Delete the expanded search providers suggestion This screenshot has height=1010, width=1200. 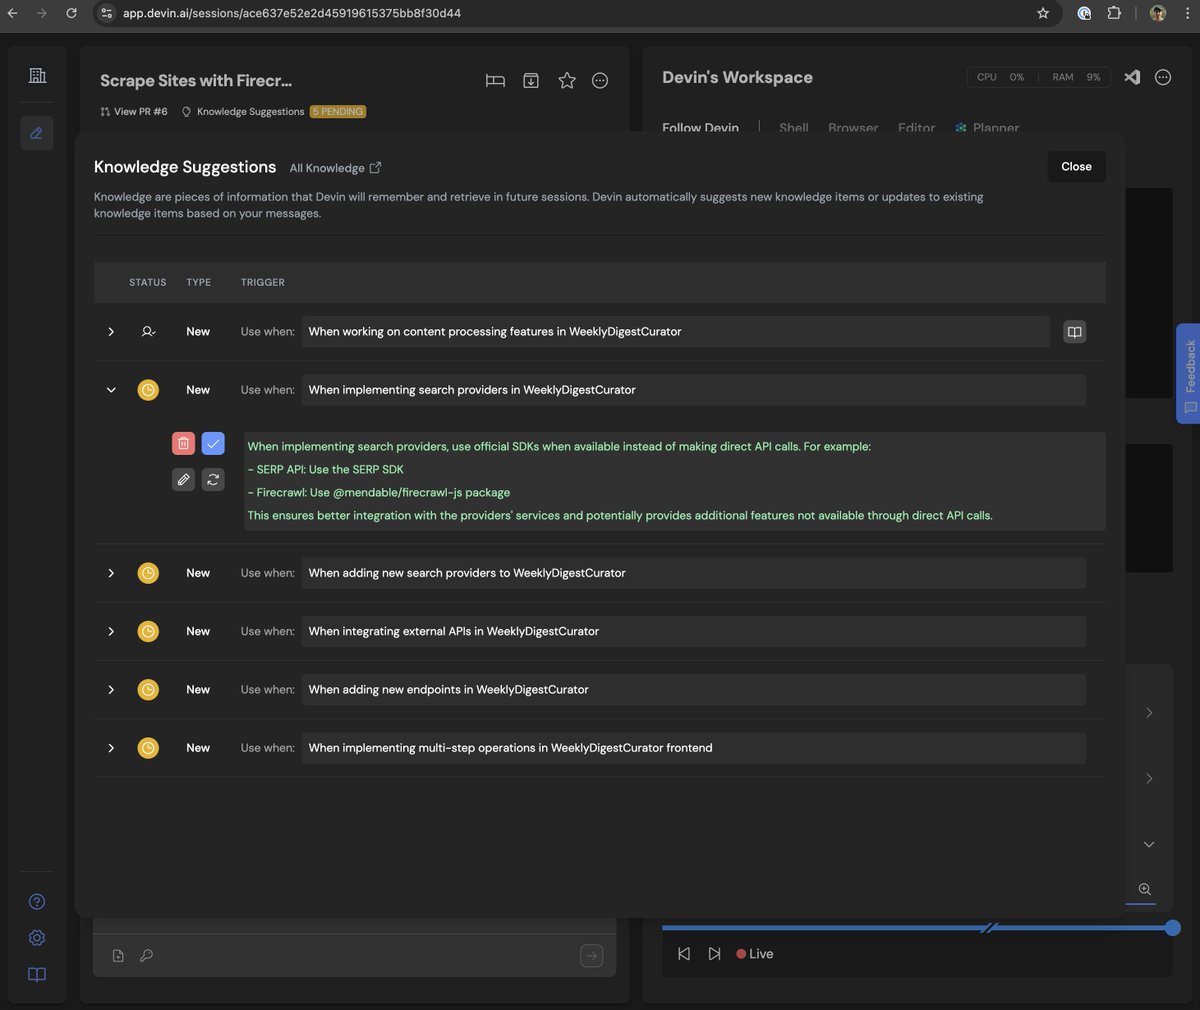(x=183, y=443)
